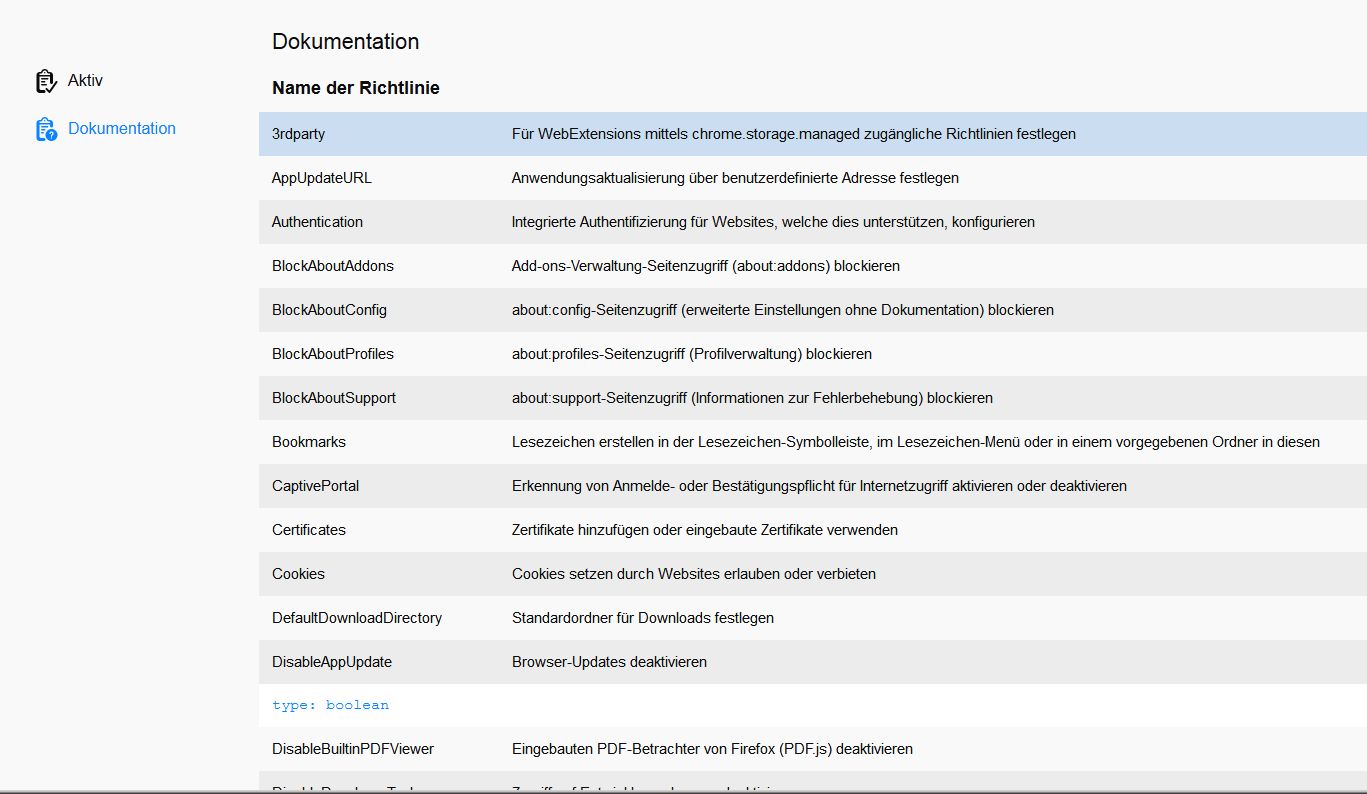The width and height of the screenshot is (1367, 794).
Task: Open the Bookmarks policy row
Action: coord(309,442)
